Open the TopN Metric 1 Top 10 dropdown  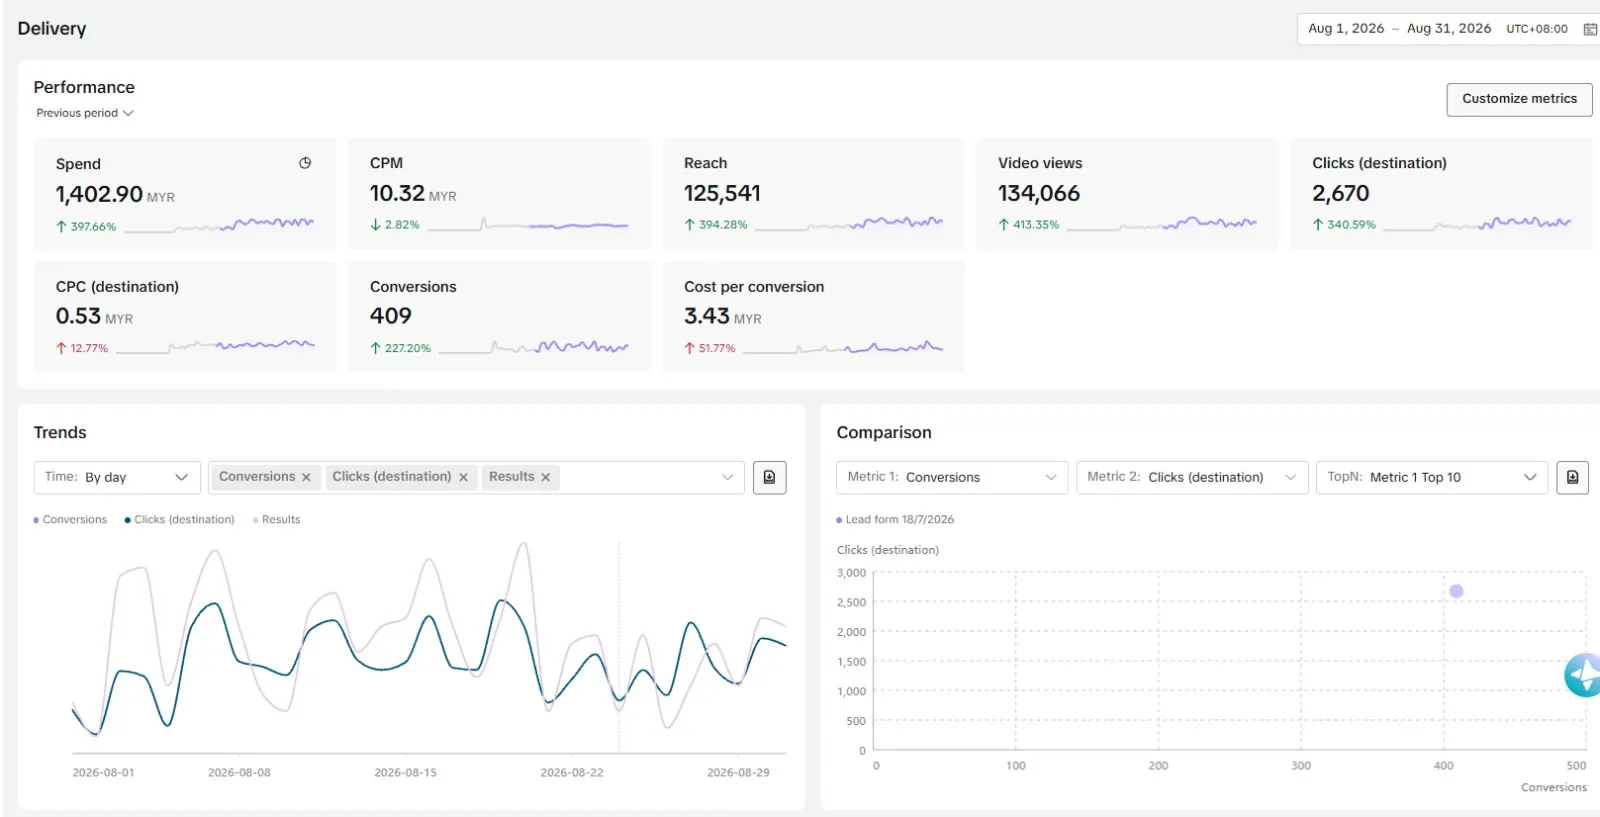click(x=1432, y=477)
